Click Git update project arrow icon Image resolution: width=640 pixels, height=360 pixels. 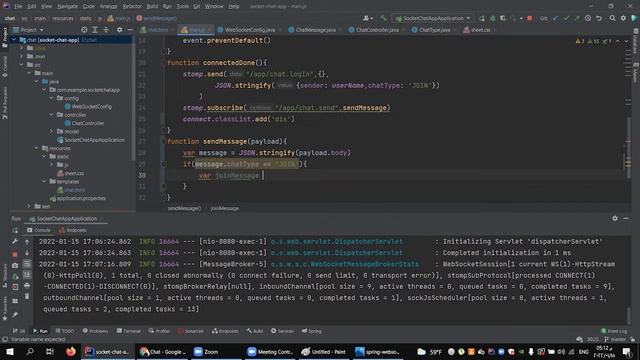point(556,18)
